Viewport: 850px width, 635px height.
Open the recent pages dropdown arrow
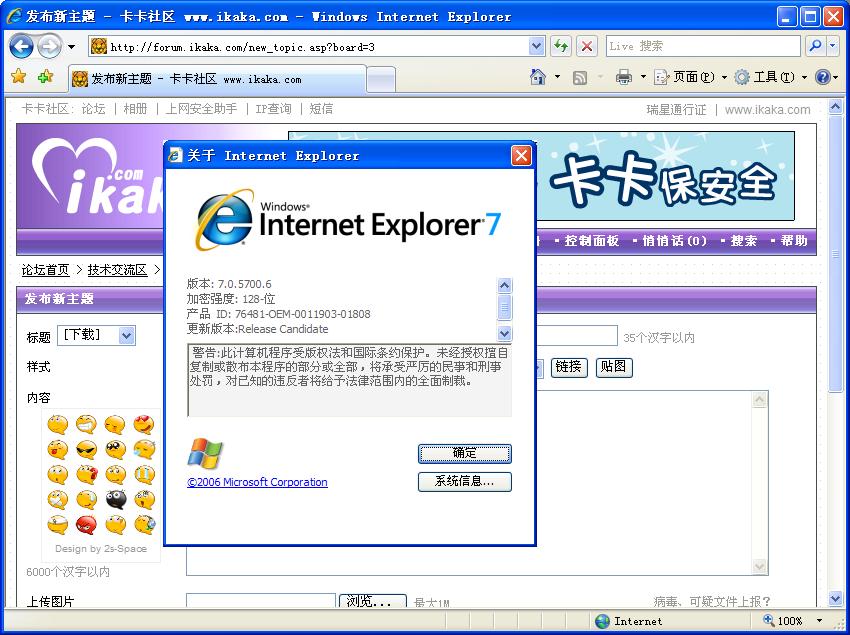72,47
